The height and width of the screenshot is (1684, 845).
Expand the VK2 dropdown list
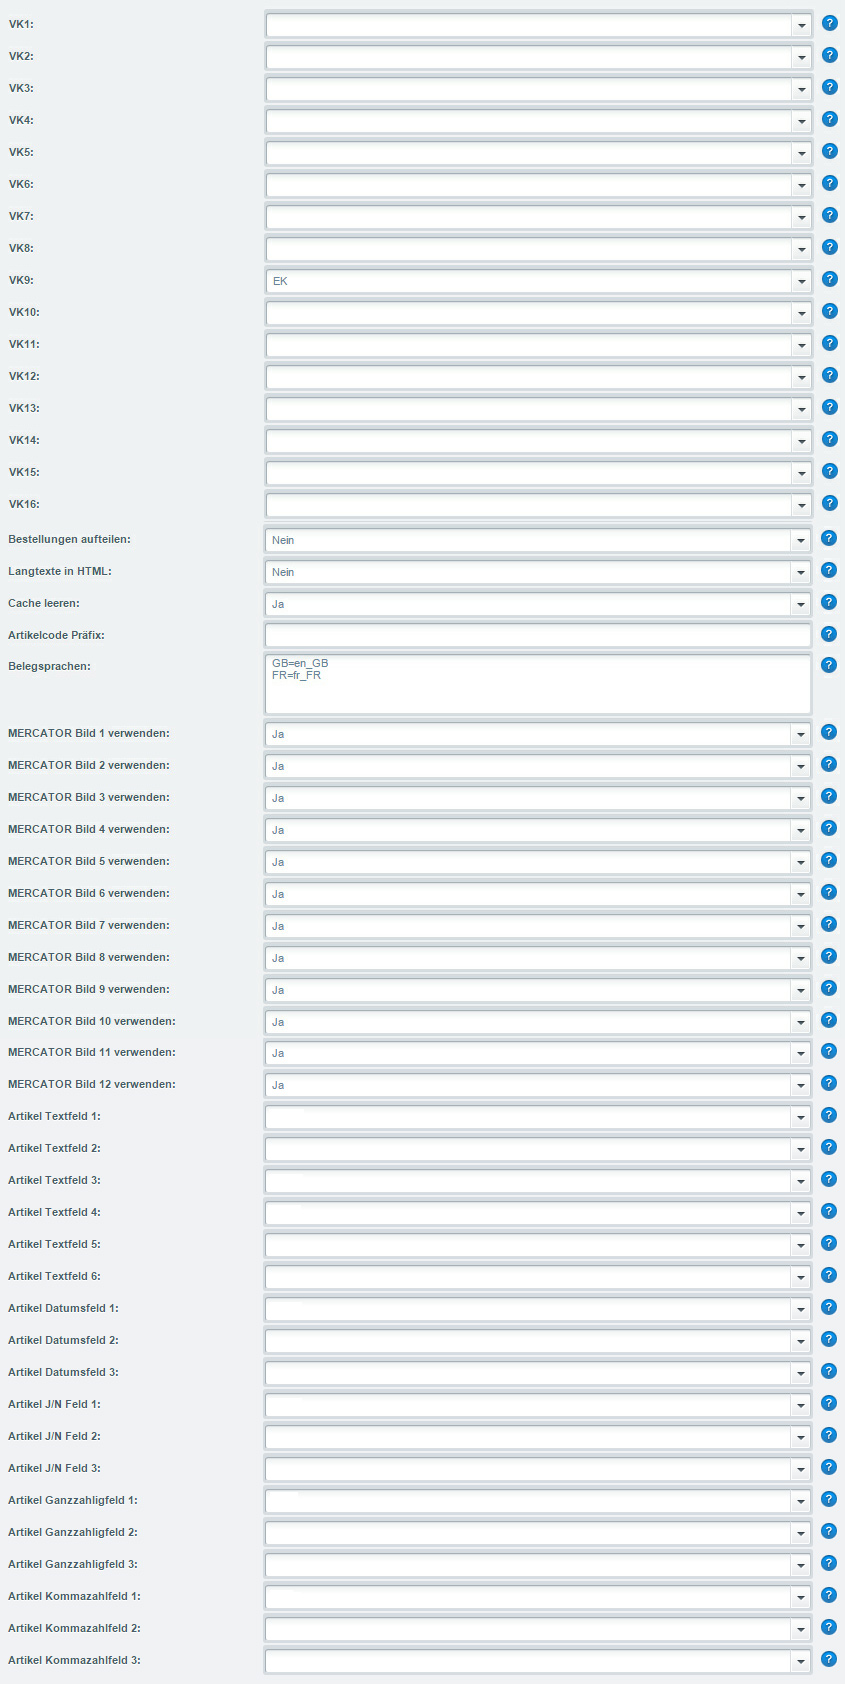[539, 57]
